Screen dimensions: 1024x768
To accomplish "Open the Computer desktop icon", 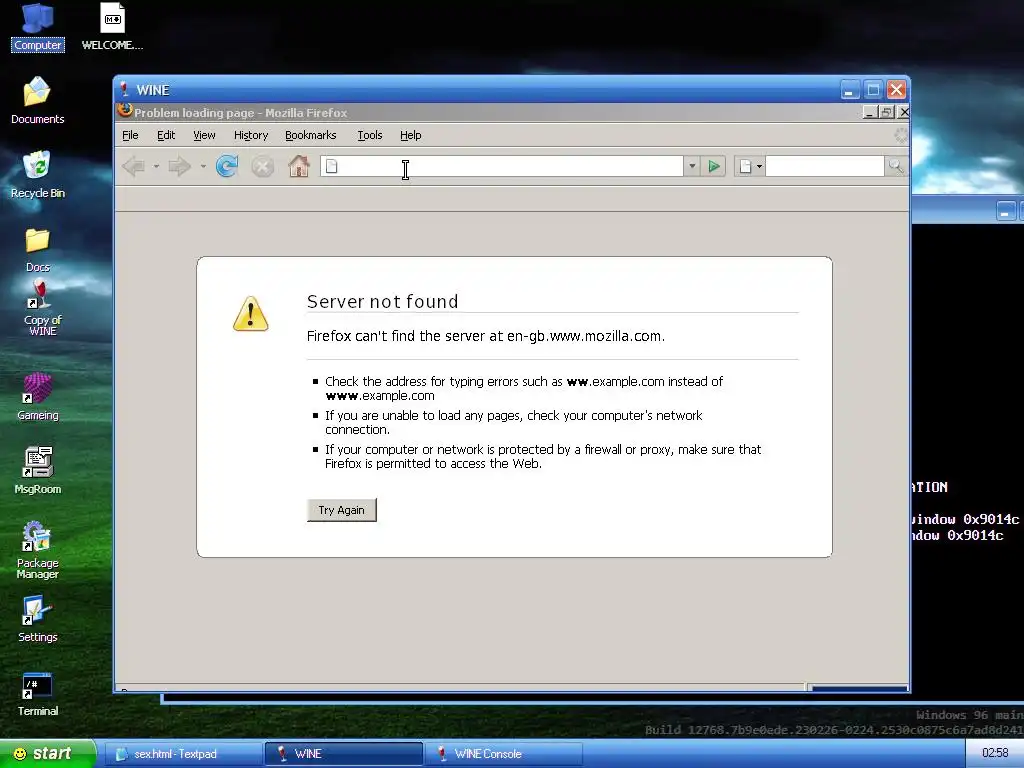I will click(38, 28).
